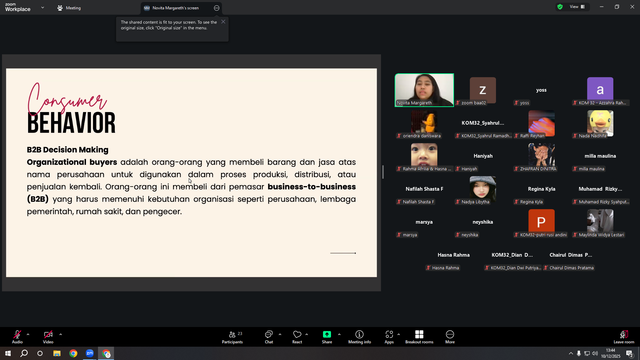The image size is (640, 360).
Task: Open the More options menu
Action: 450,337
